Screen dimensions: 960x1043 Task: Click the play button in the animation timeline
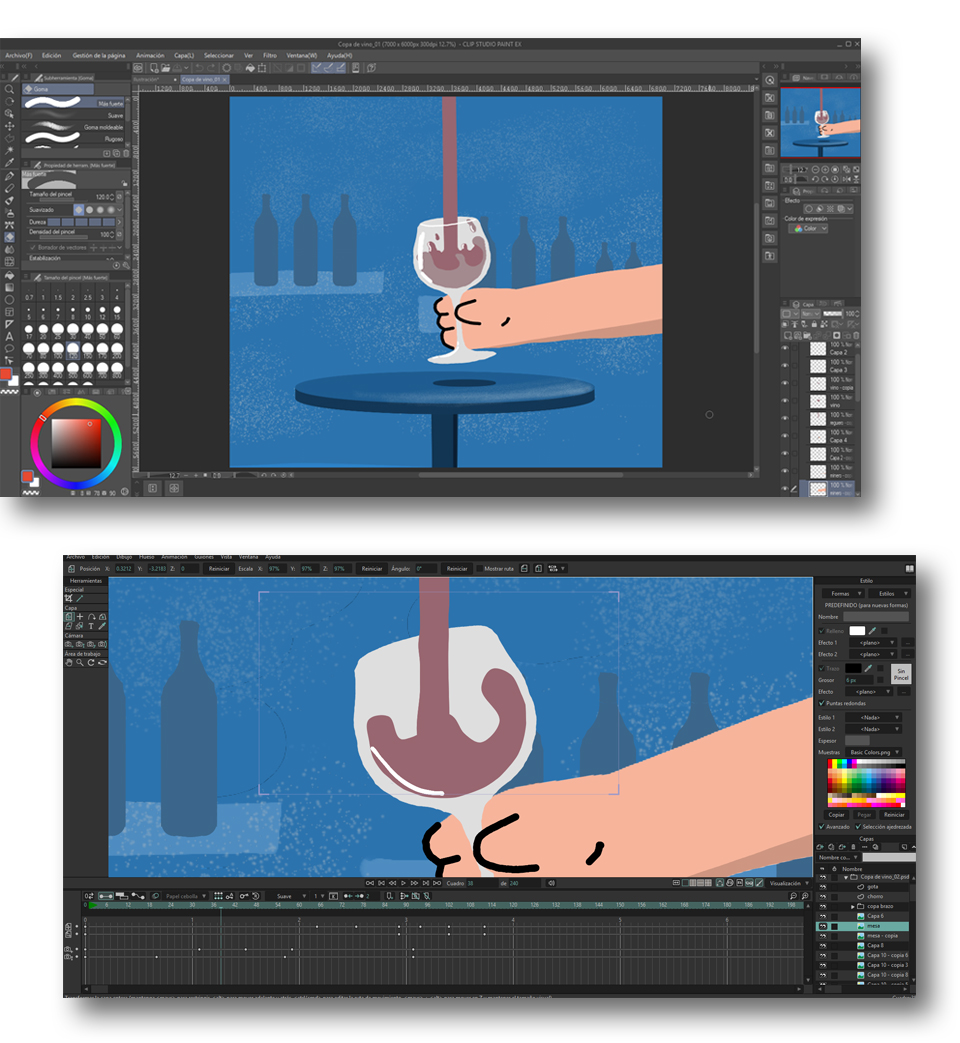click(403, 883)
